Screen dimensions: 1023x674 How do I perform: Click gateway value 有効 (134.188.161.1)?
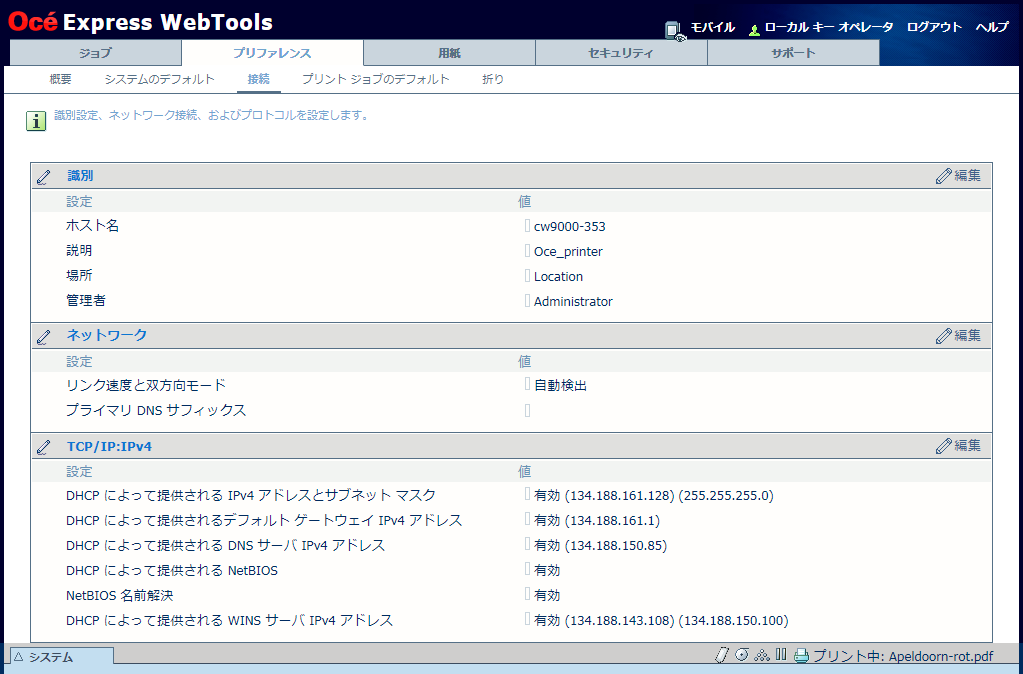597,520
